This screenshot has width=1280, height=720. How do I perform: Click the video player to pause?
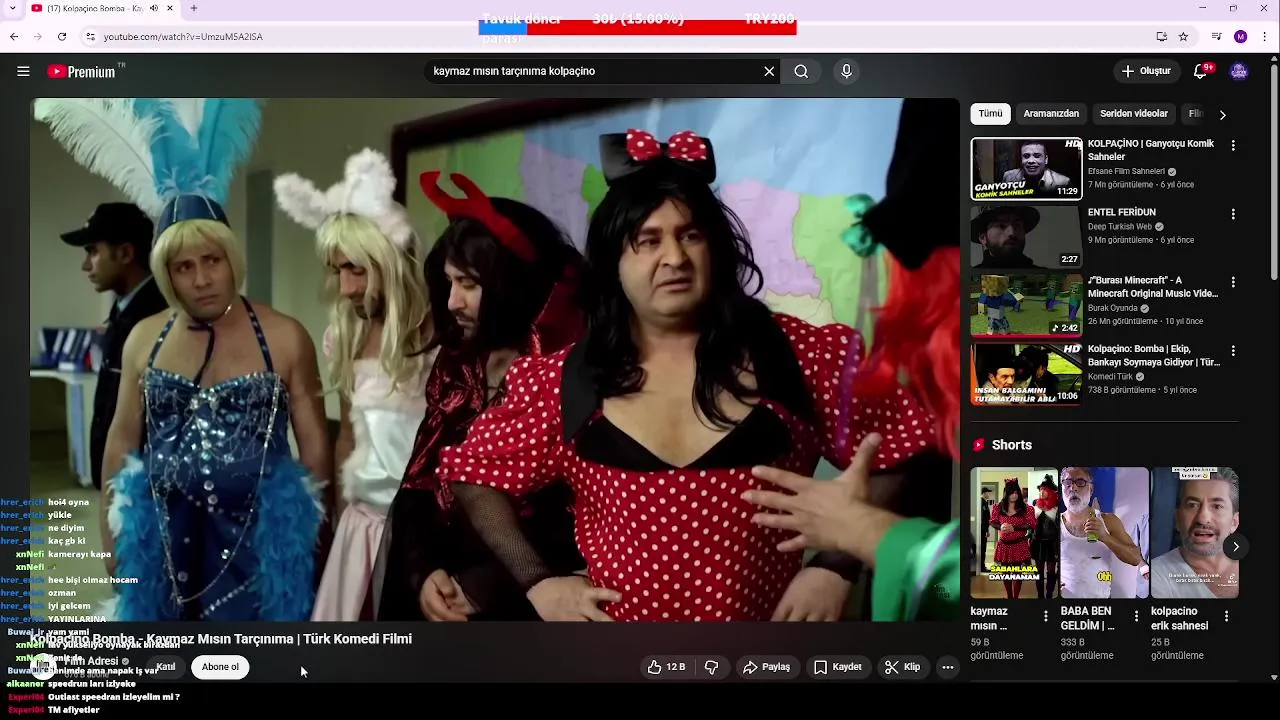[495, 360]
